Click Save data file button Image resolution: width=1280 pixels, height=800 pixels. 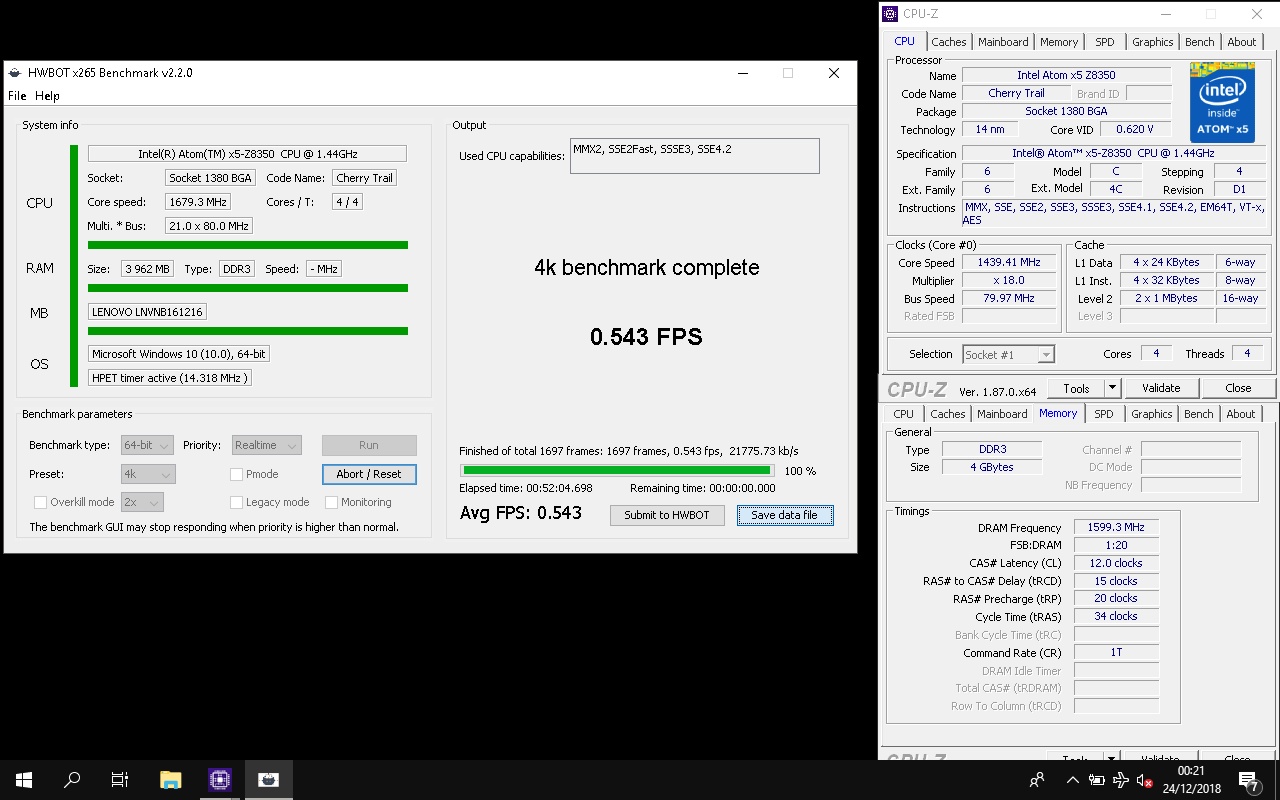[x=785, y=515]
